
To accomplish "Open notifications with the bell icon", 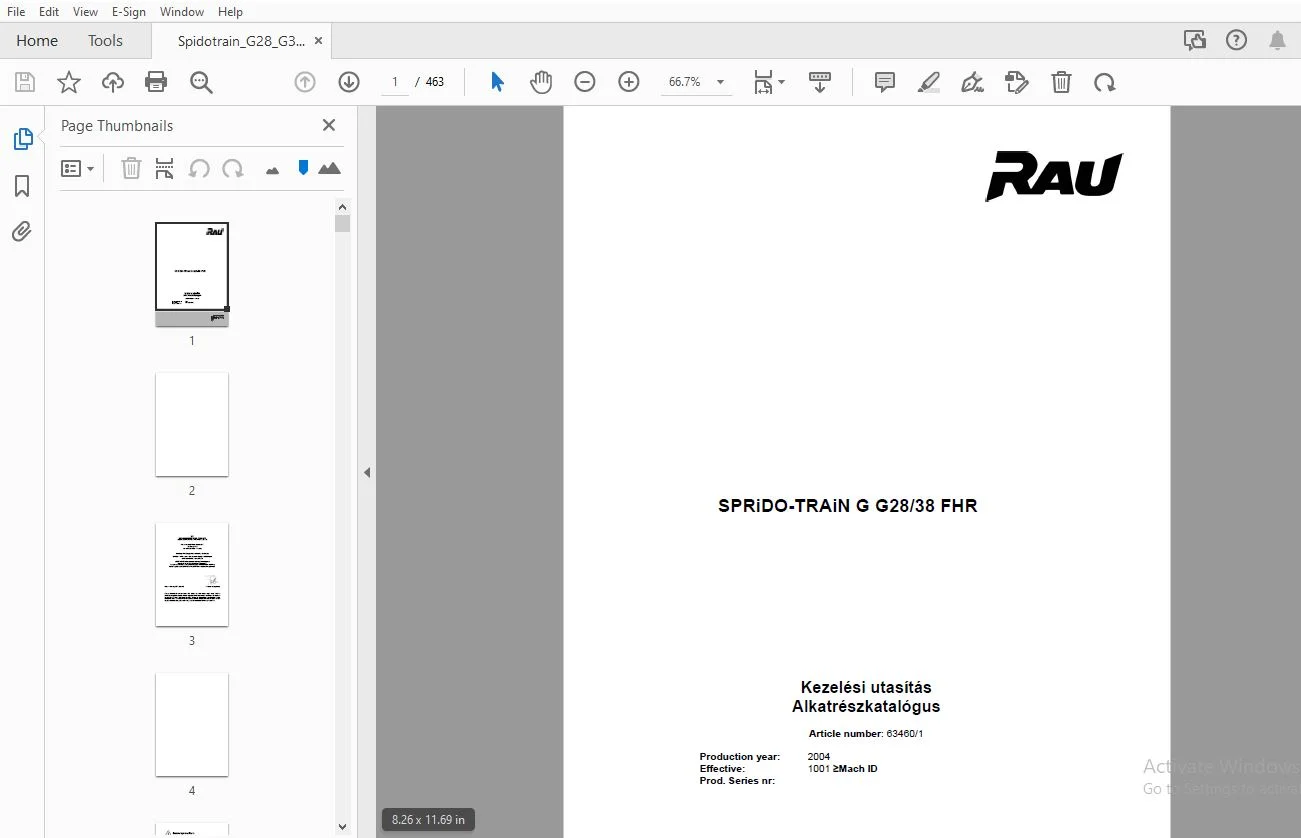I will pyautogui.click(x=1277, y=40).
